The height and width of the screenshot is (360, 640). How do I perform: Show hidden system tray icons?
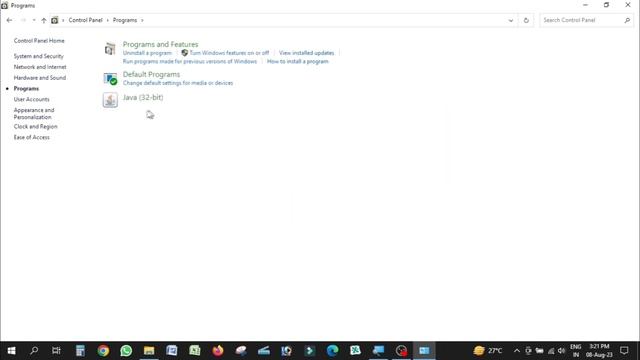pyautogui.click(x=517, y=351)
